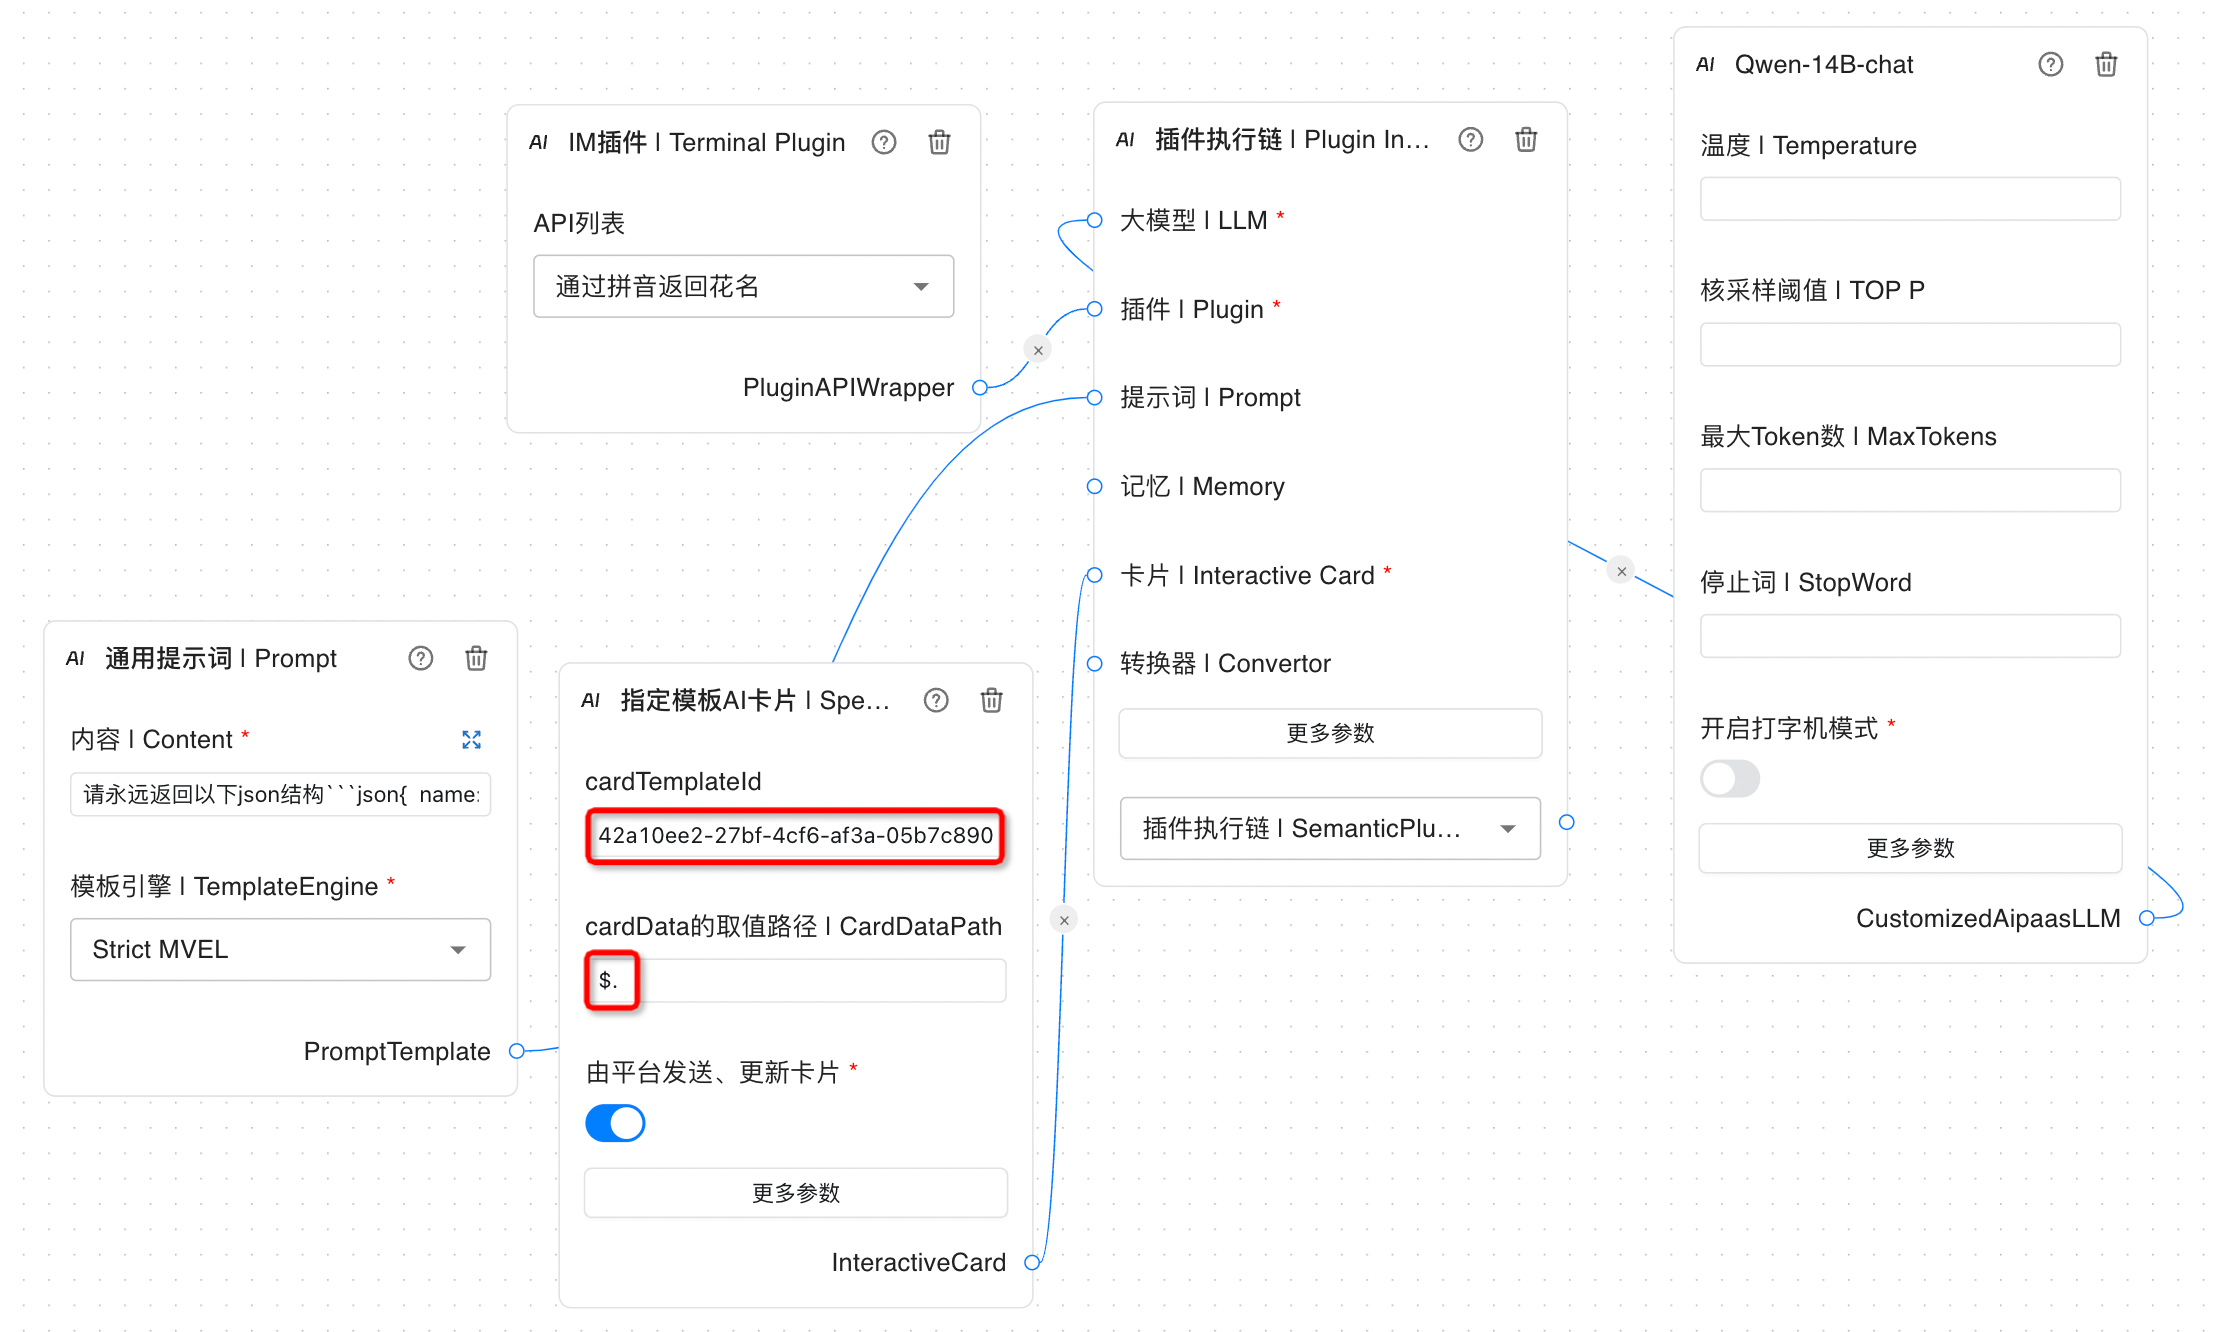Click the InteractiveCard output port
This screenshot has width=2220, height=1332.
[x=1032, y=1263]
